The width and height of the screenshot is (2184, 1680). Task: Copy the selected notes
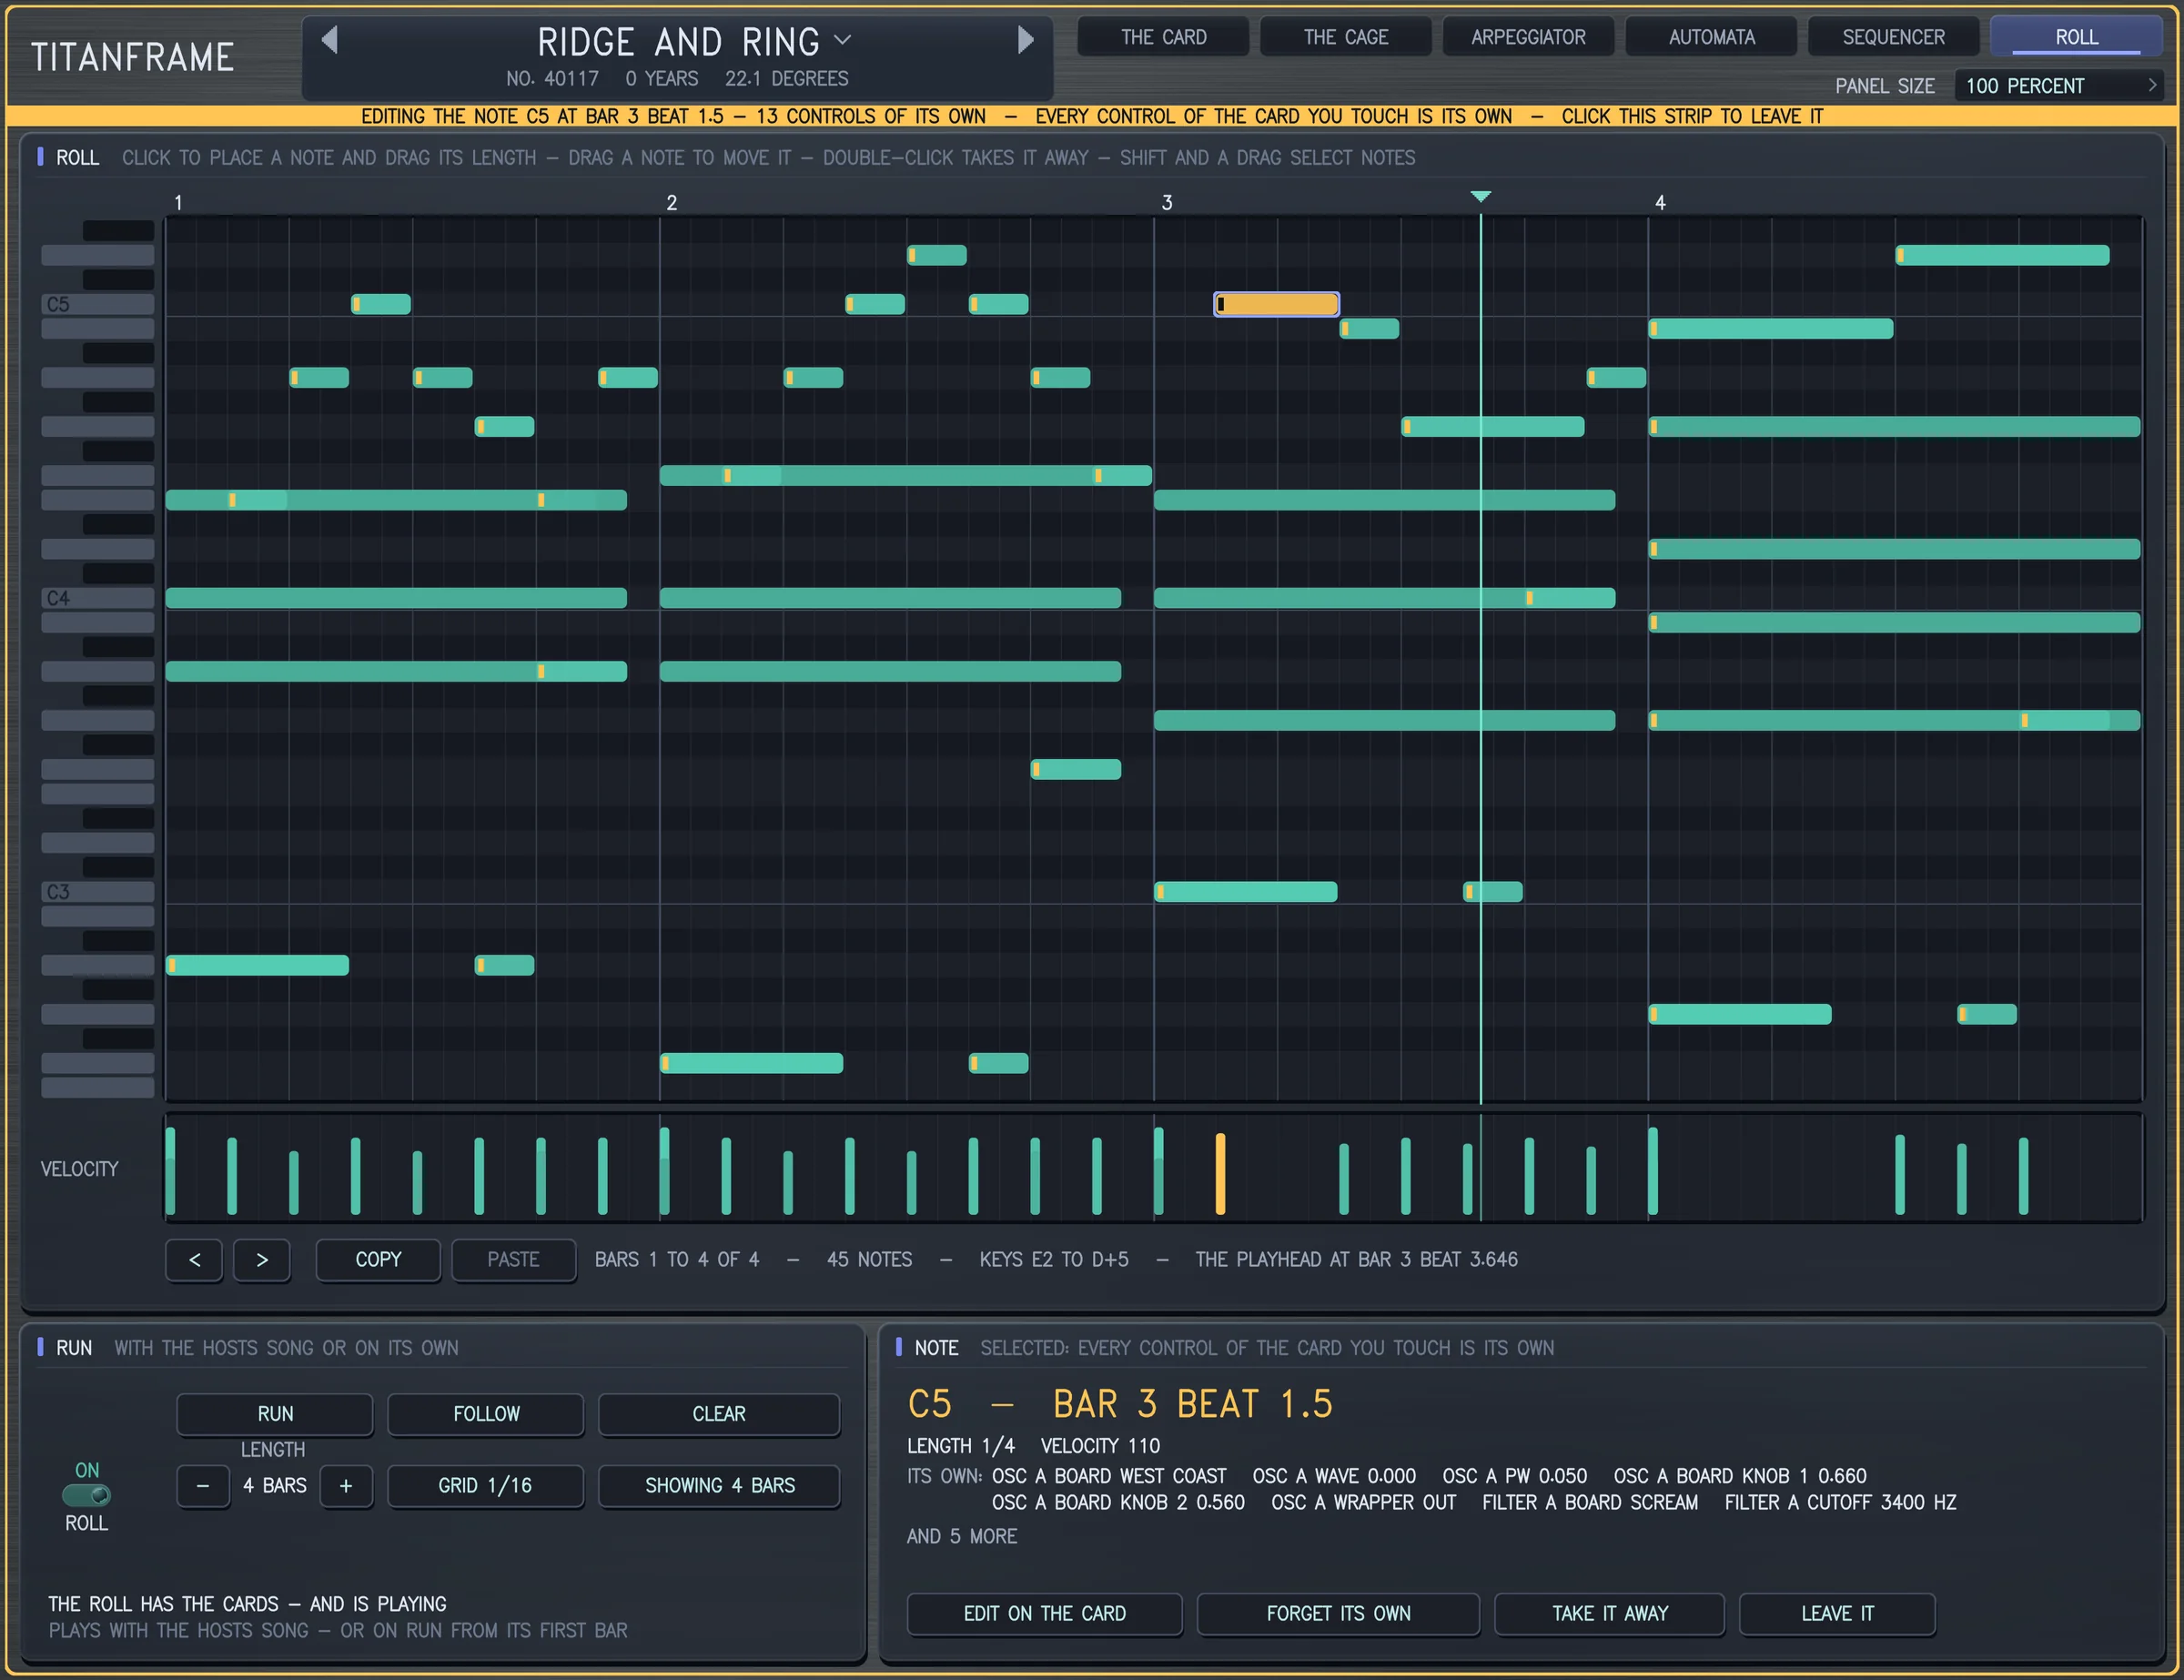point(378,1260)
